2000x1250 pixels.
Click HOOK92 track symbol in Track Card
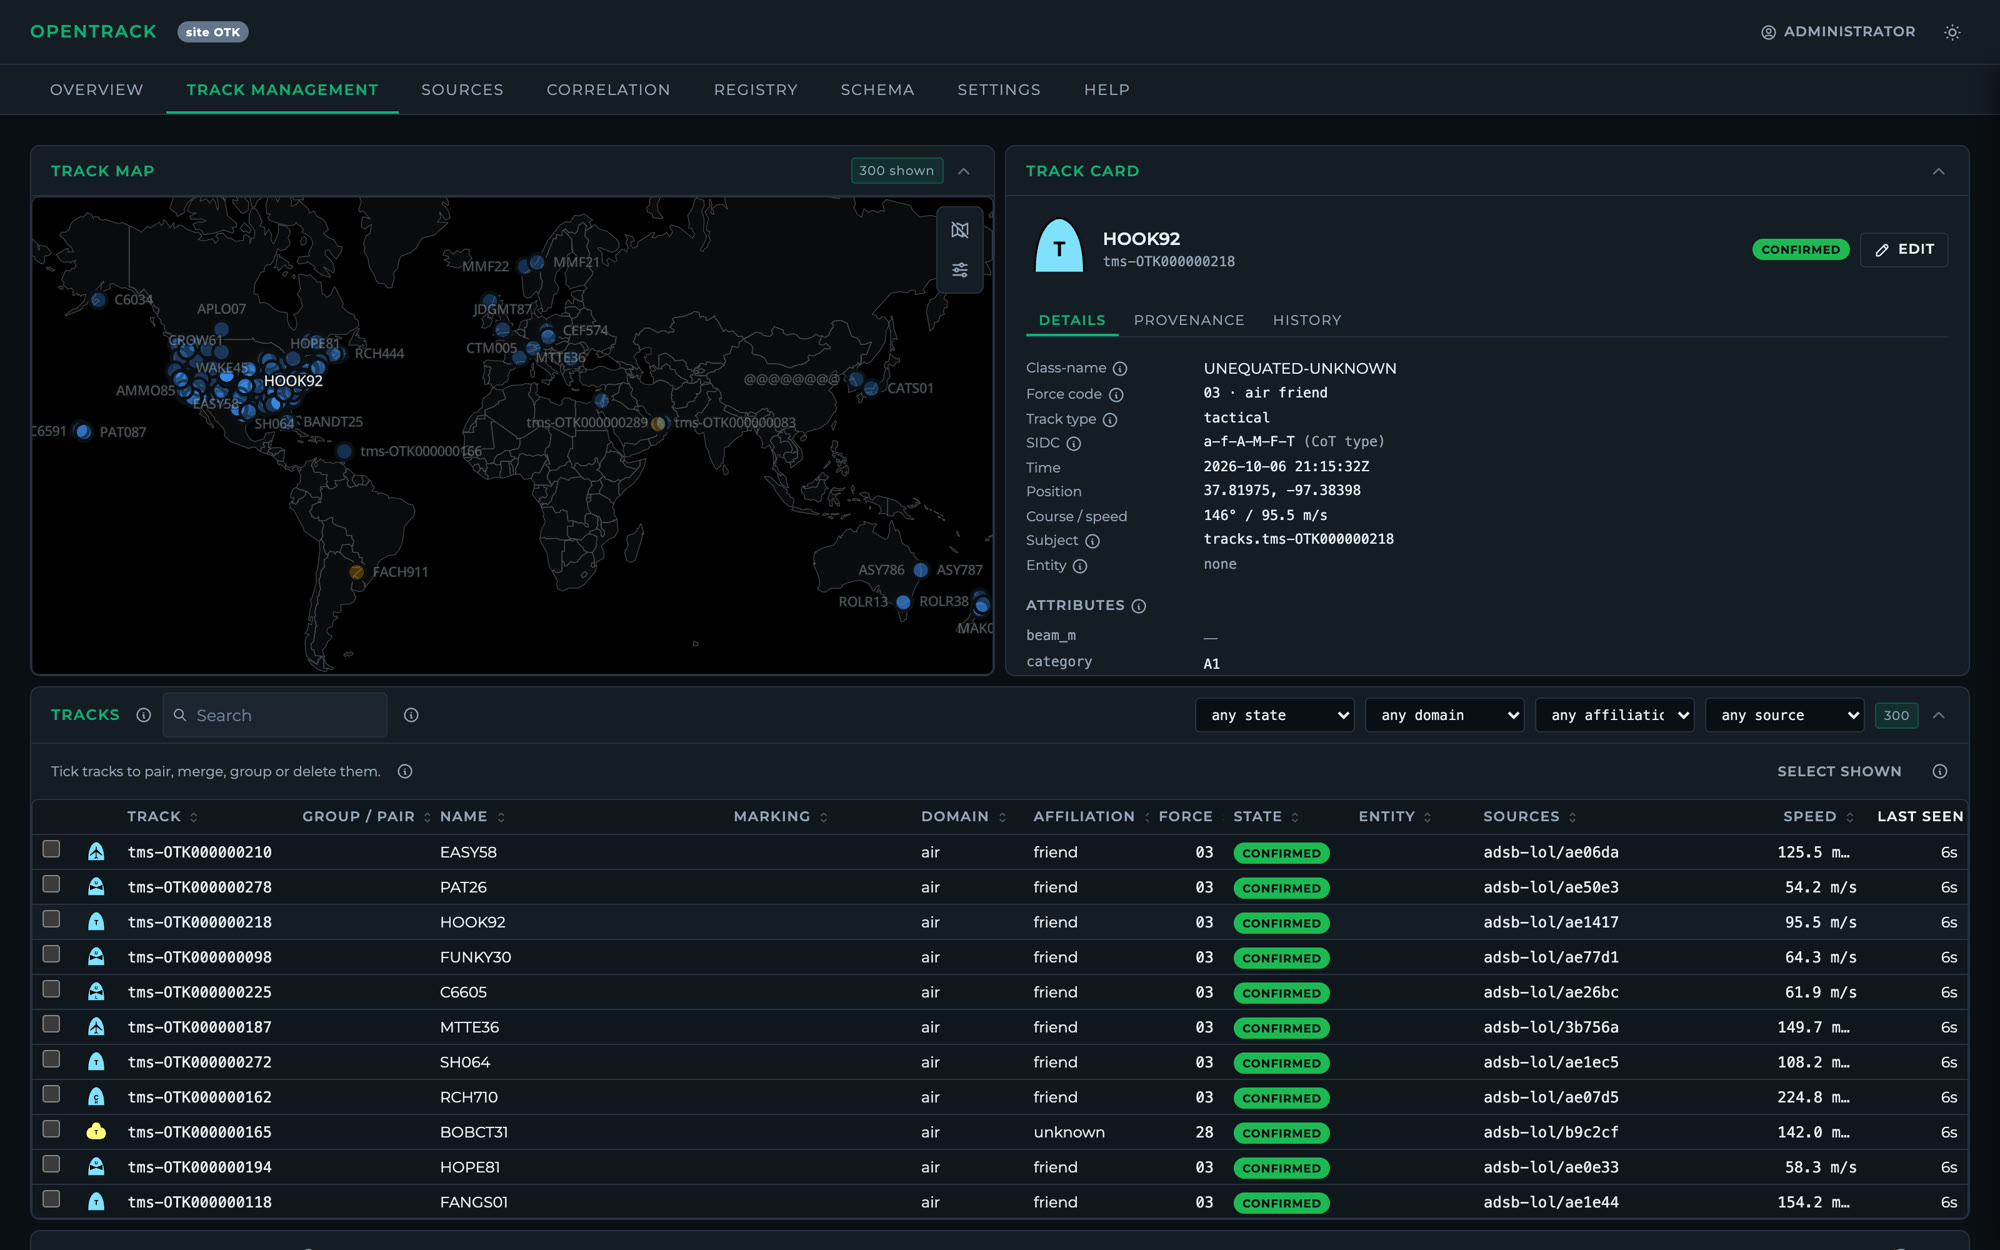click(x=1059, y=246)
